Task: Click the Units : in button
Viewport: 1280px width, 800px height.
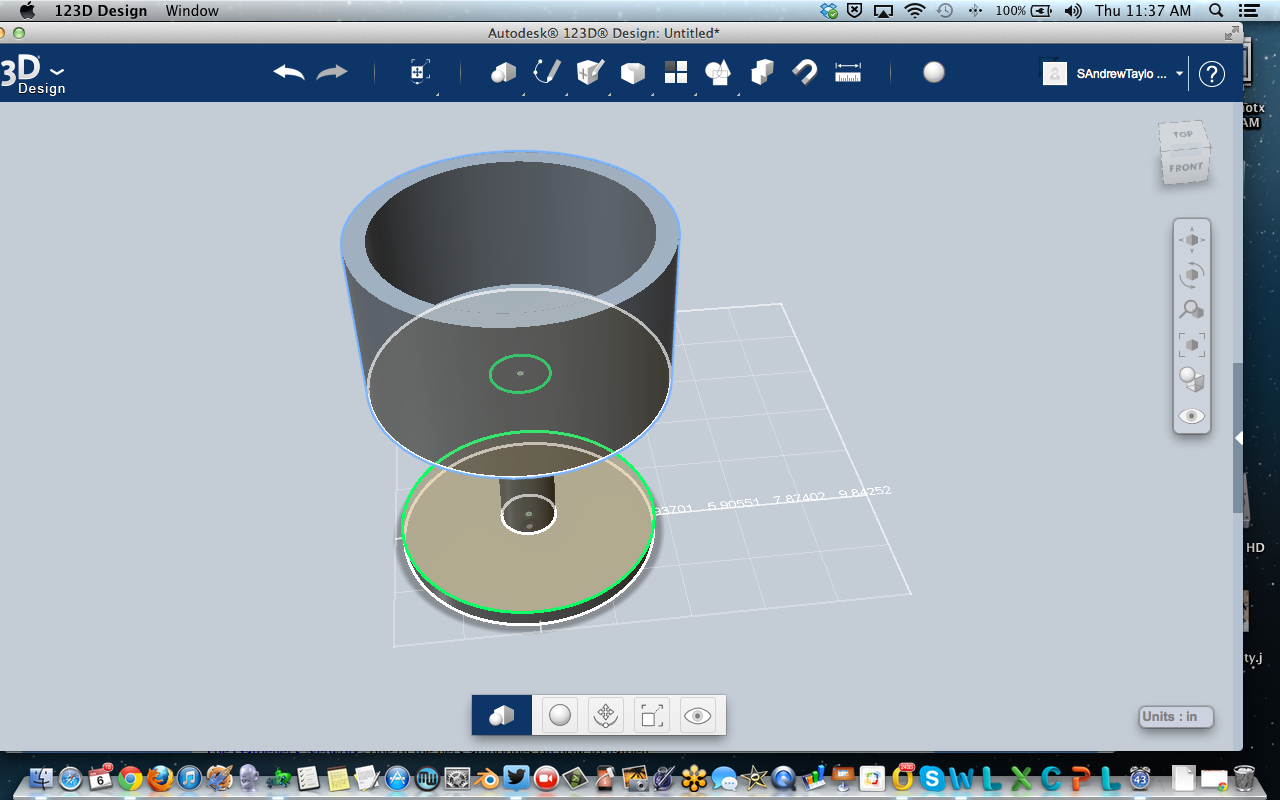Action: tap(1176, 717)
